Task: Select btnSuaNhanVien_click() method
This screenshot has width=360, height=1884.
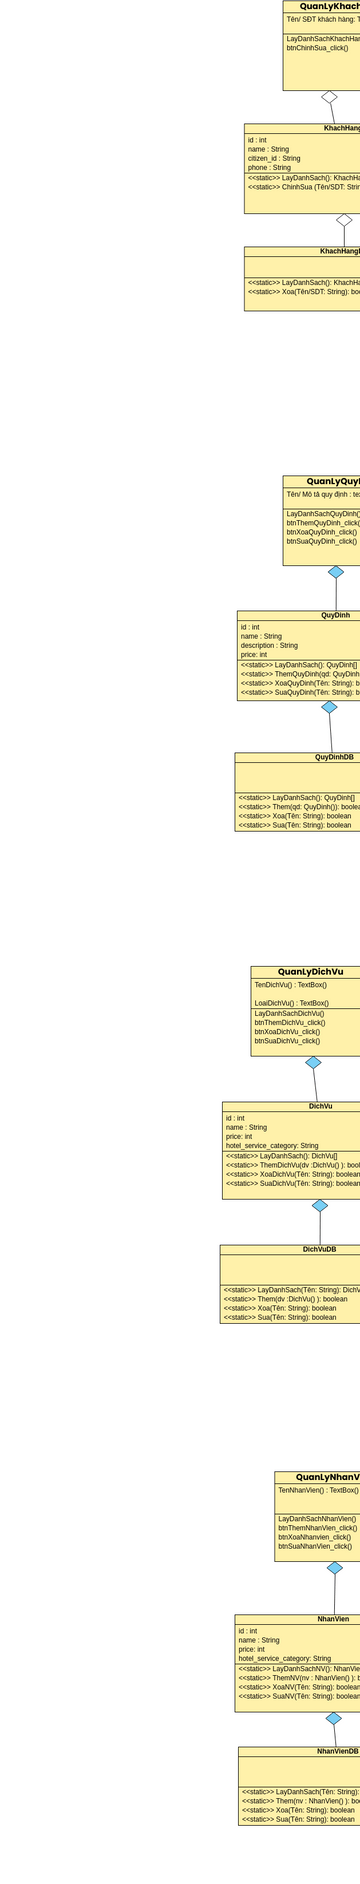Action: [x=315, y=1545]
